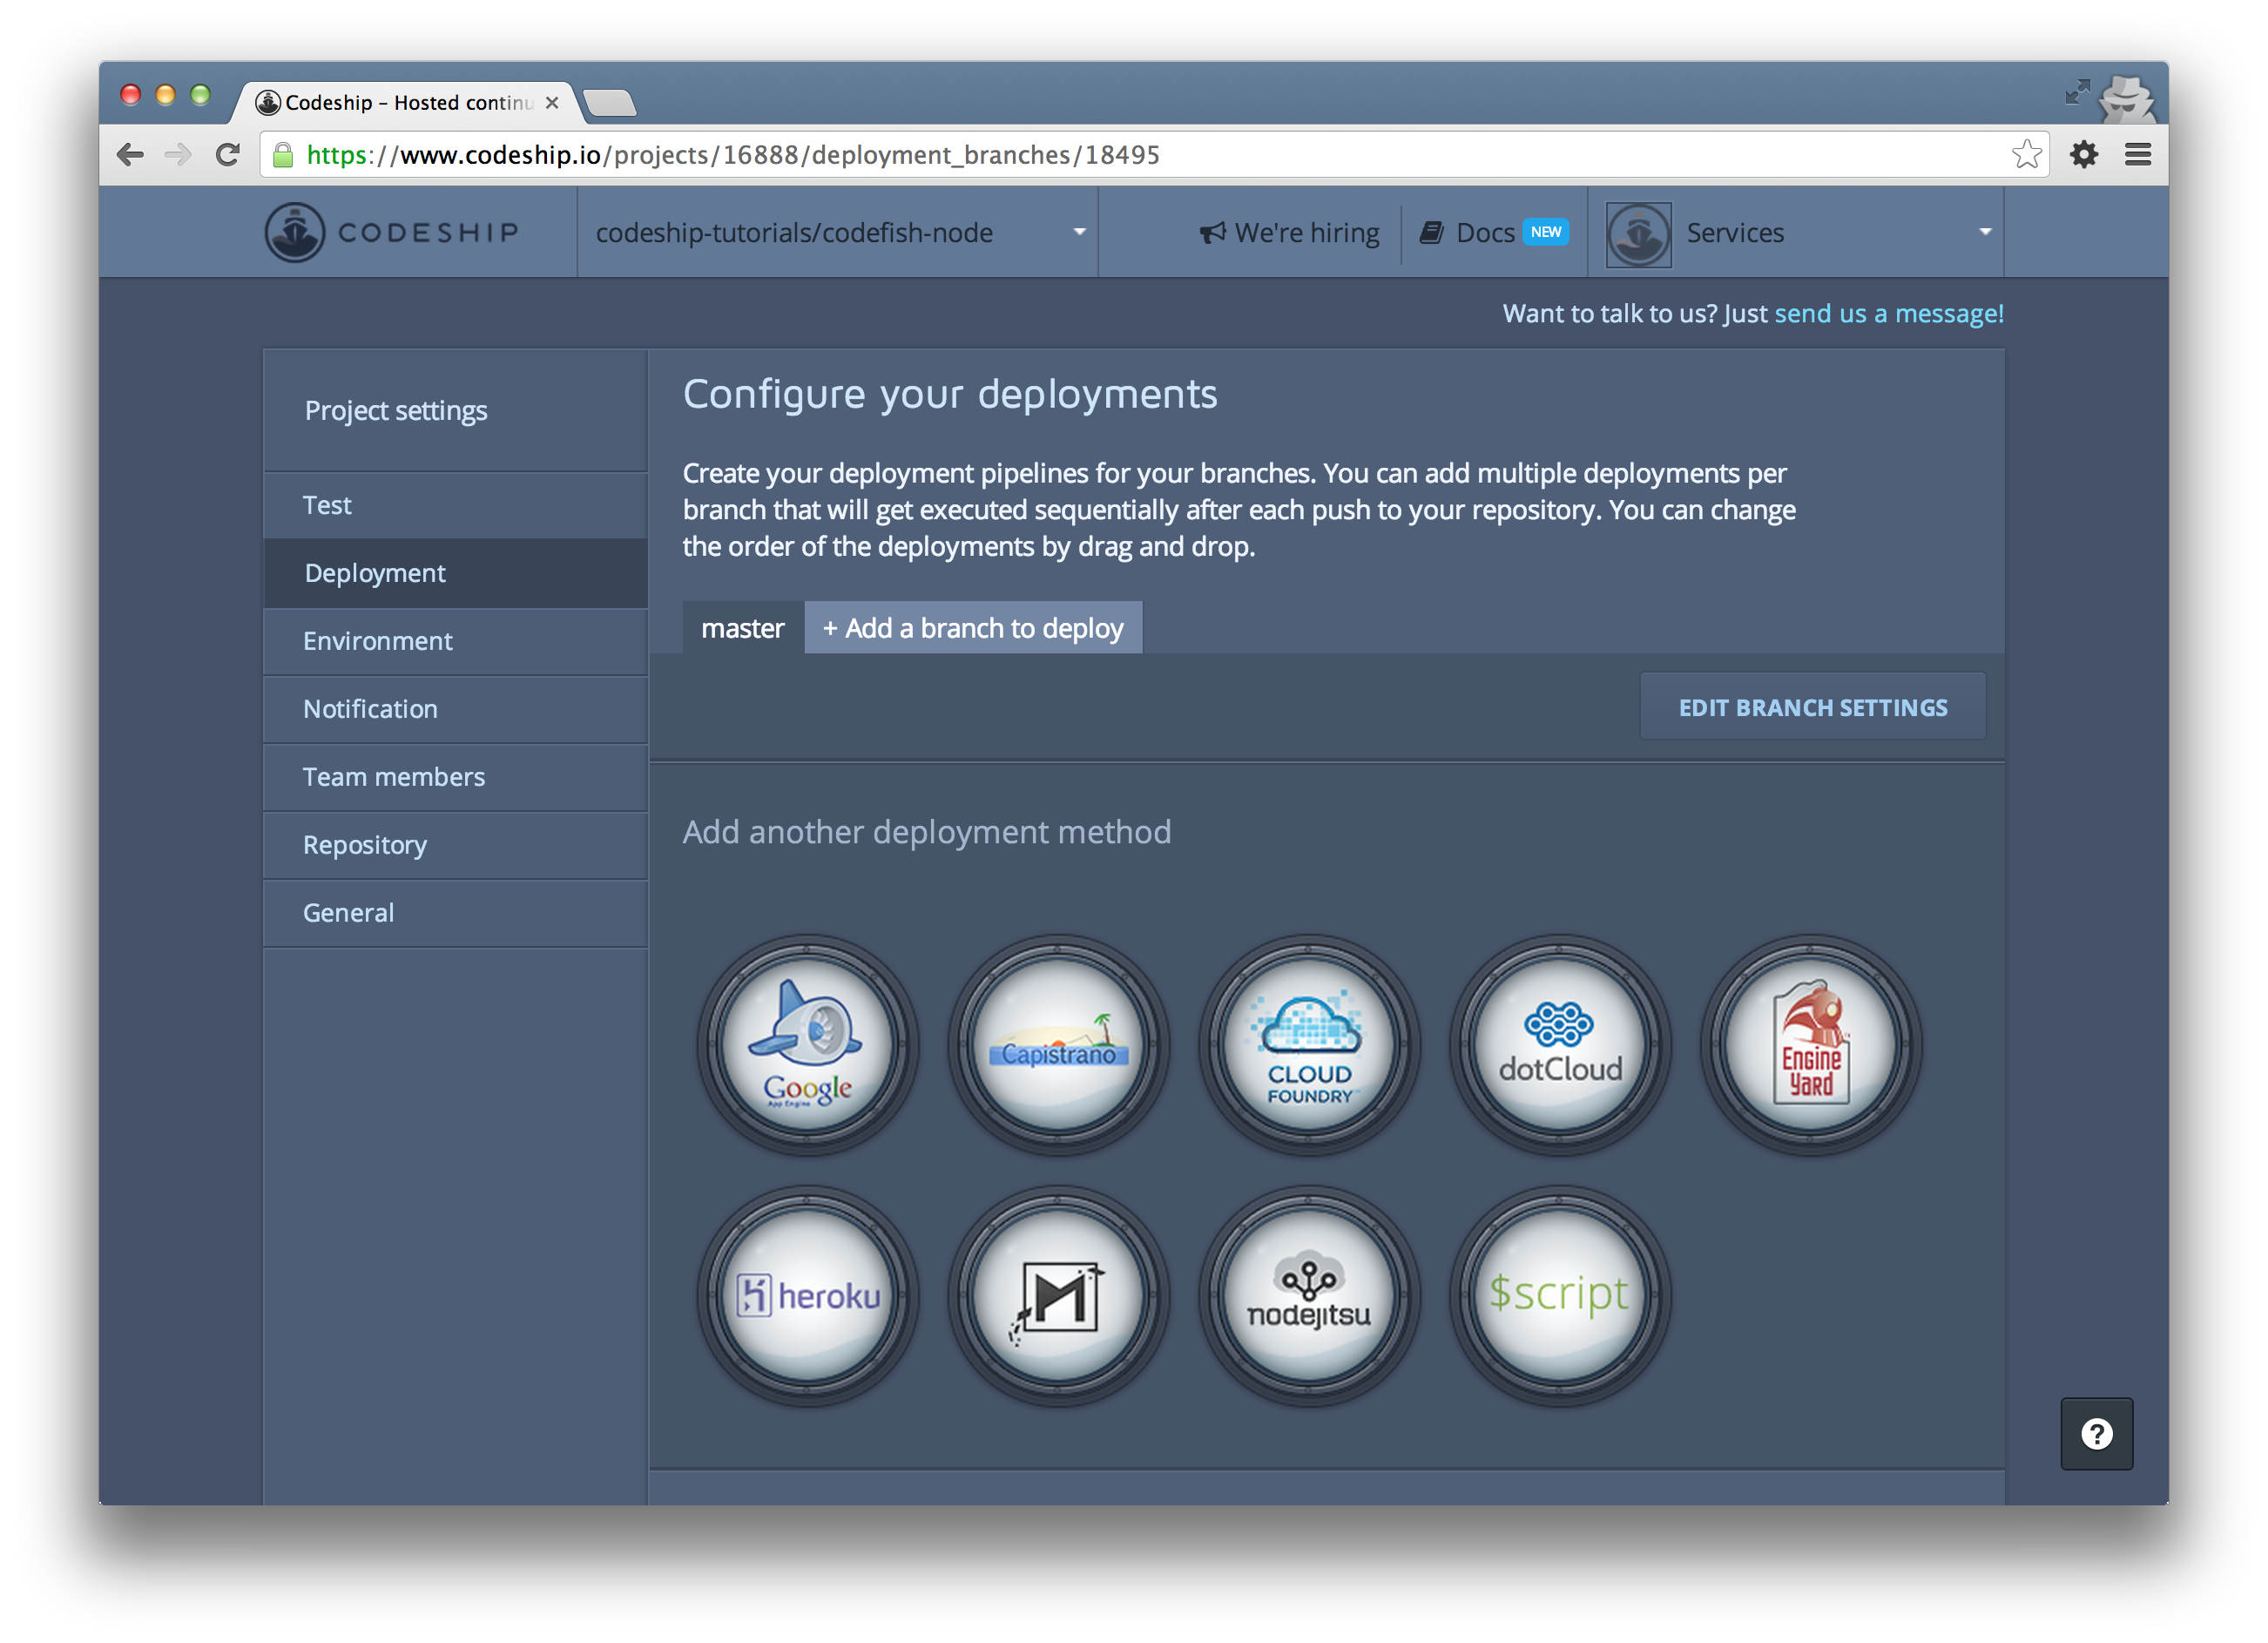
Task: Select Modulus deployment icon
Action: point(1058,1296)
